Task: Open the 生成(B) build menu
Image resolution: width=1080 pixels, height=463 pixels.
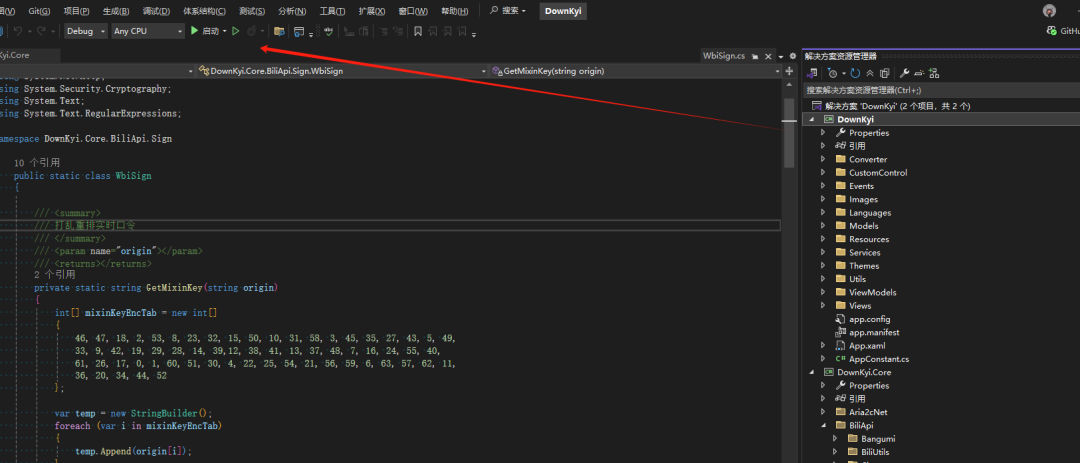Action: coord(116,12)
